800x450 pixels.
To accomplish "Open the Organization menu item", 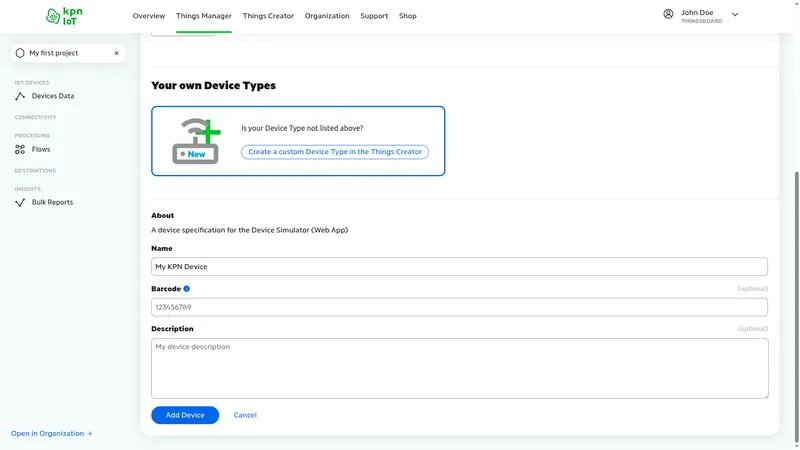I will coord(327,16).
